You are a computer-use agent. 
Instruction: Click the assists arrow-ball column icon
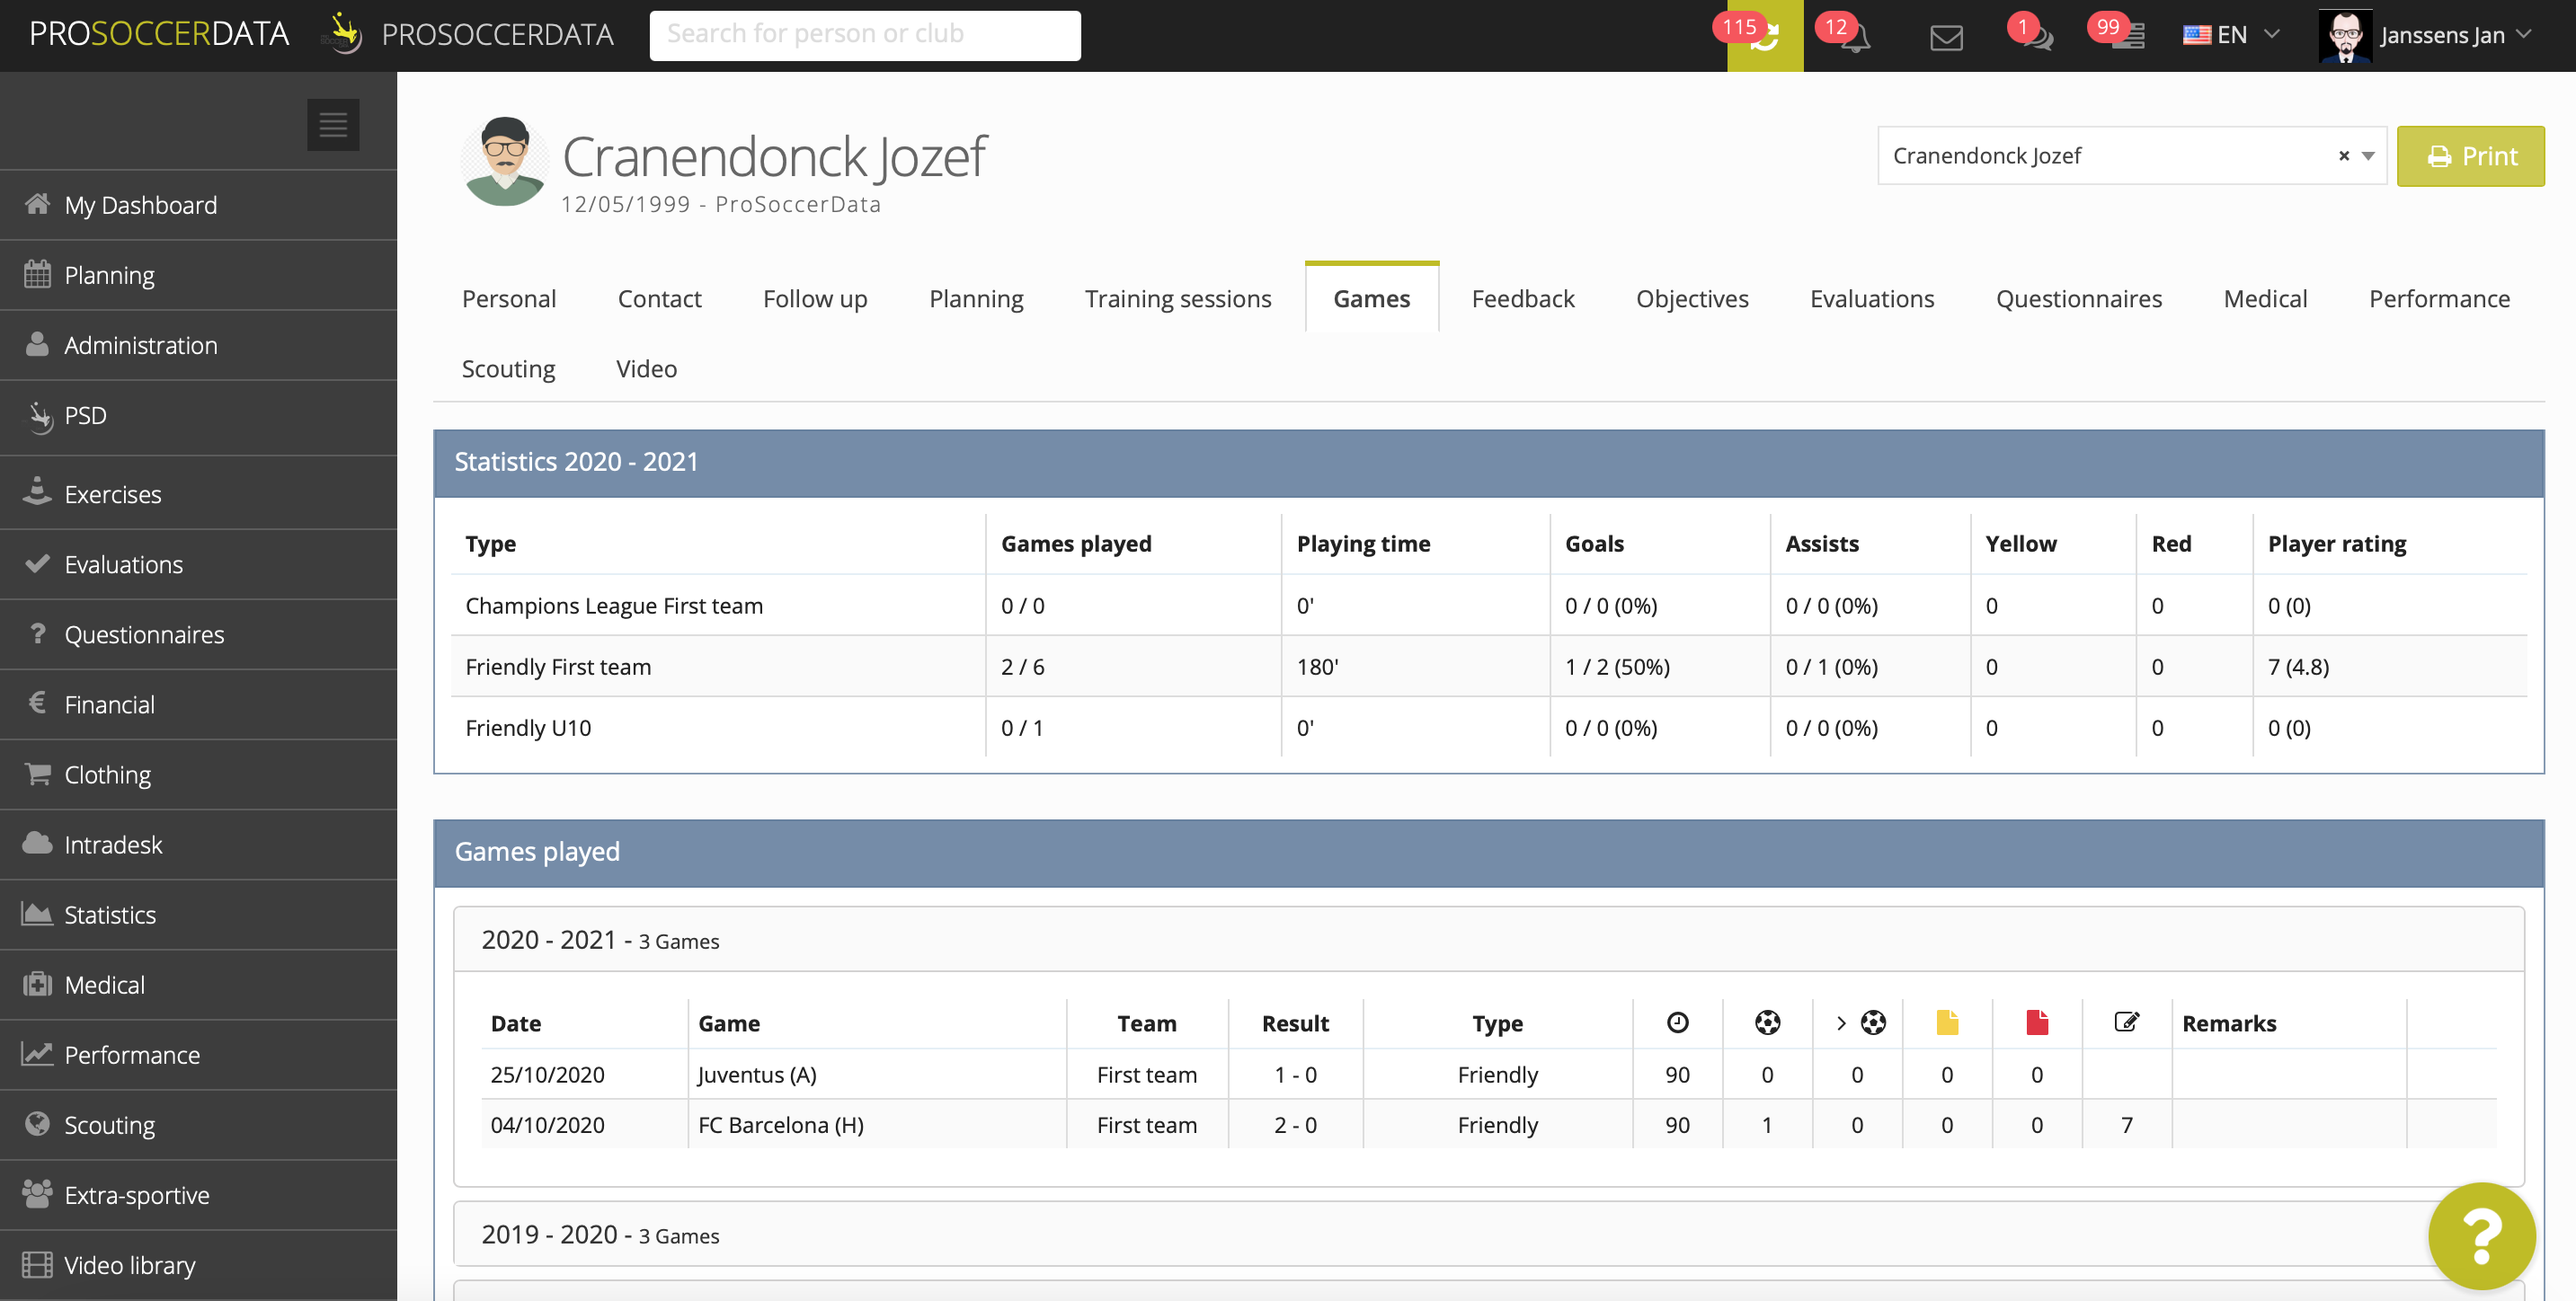(x=1861, y=1022)
